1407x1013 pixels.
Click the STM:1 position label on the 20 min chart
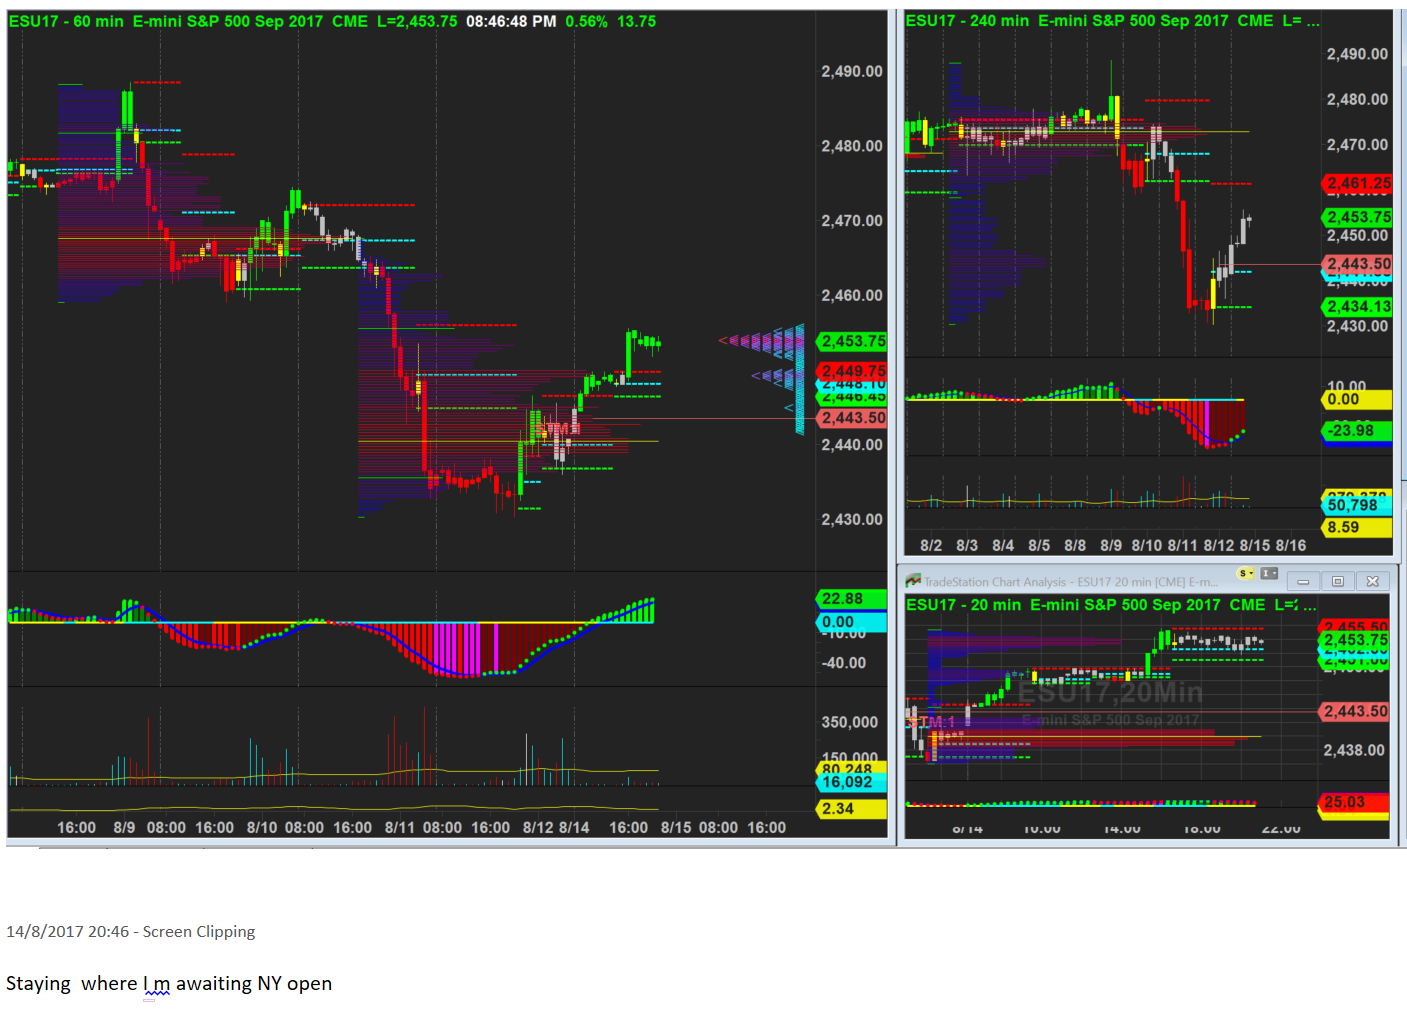pyautogui.click(x=931, y=722)
